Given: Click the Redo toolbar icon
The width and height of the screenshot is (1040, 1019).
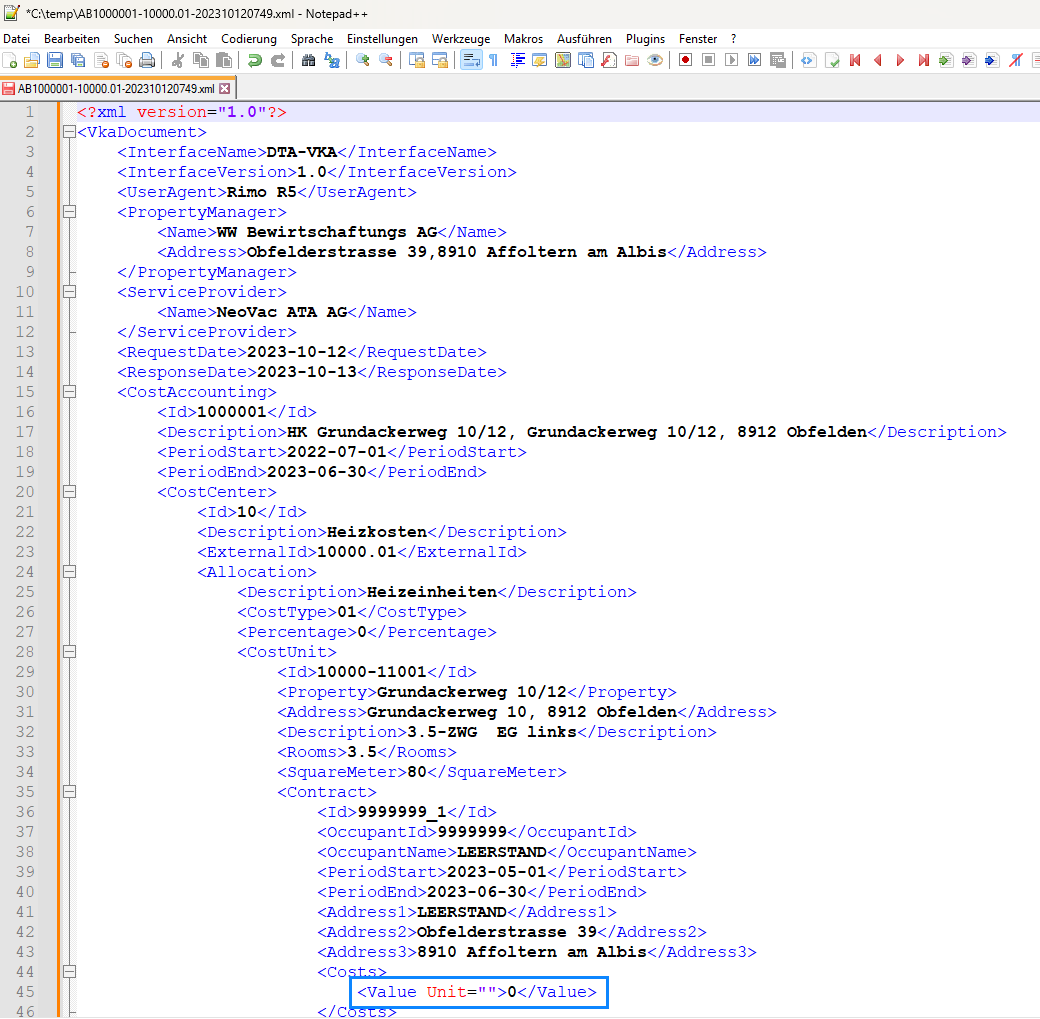Looking at the screenshot, I should [278, 61].
